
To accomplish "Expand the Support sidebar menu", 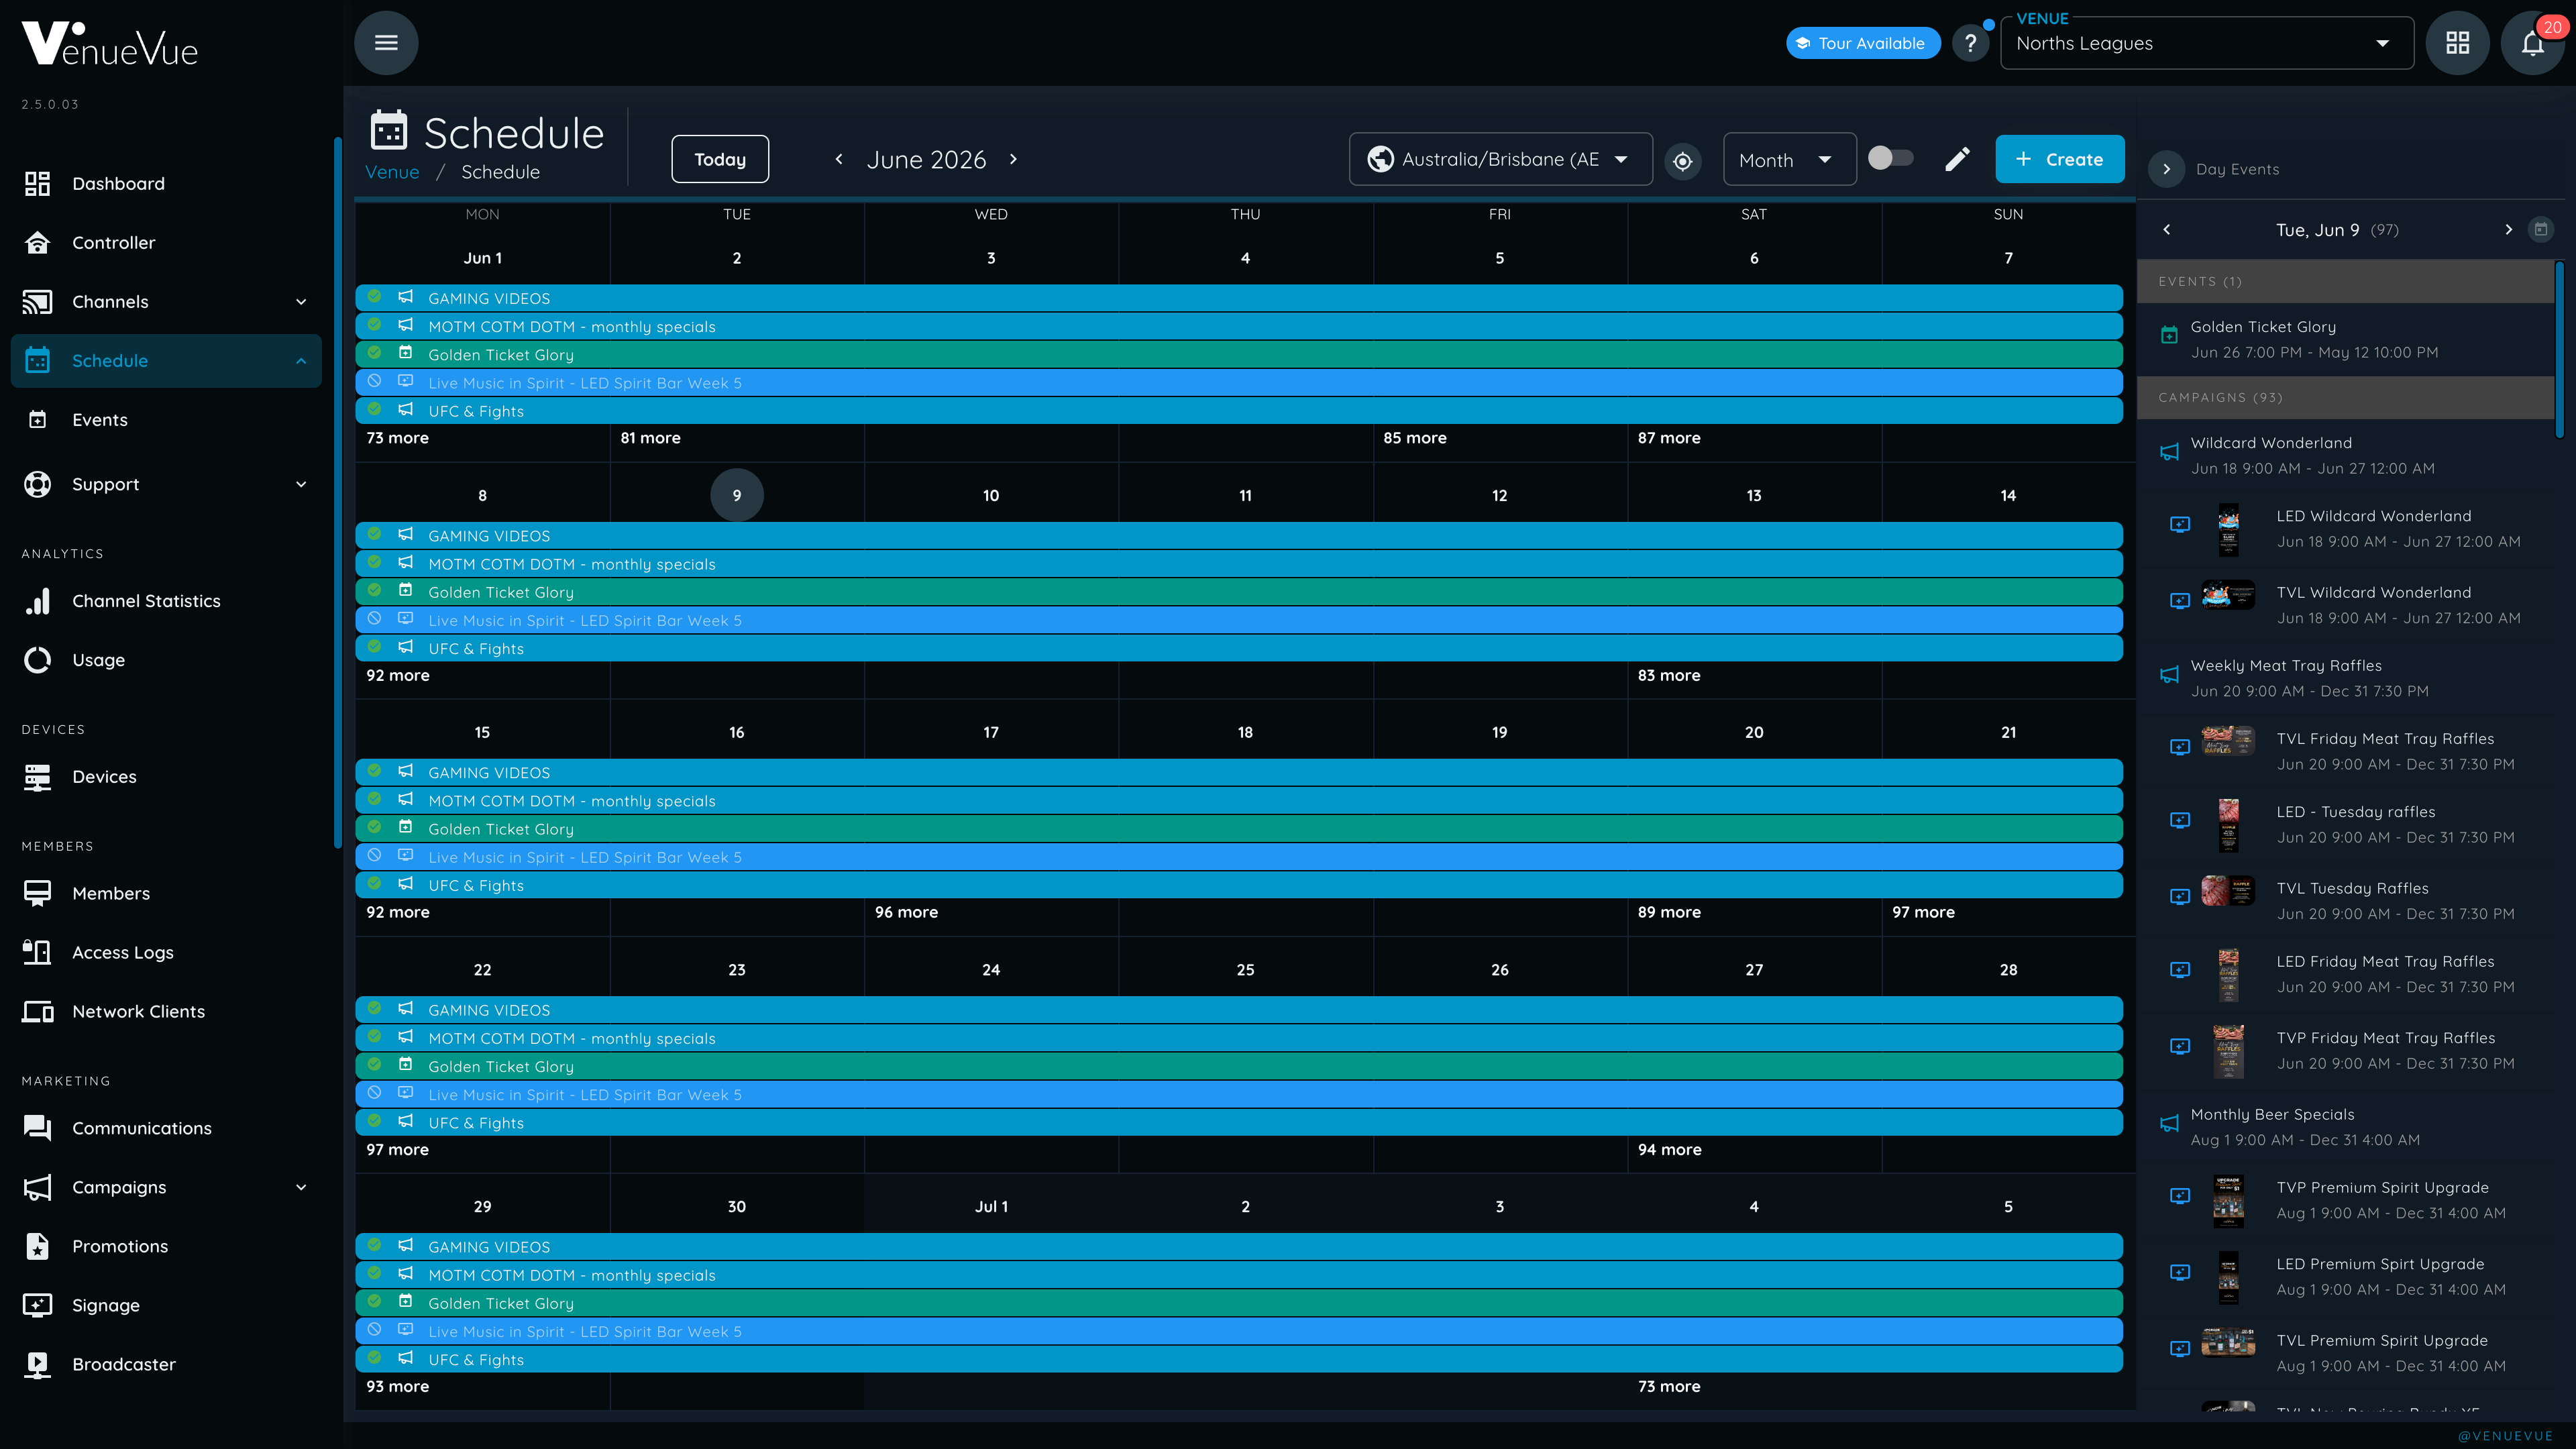I will 301,485.
